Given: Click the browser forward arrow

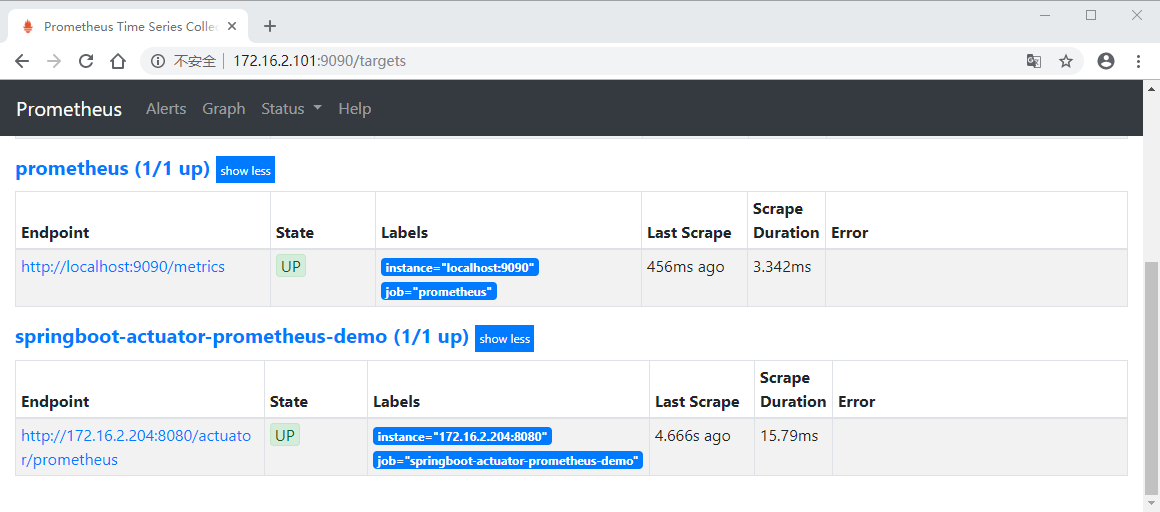Looking at the screenshot, I should pyautogui.click(x=54, y=61).
